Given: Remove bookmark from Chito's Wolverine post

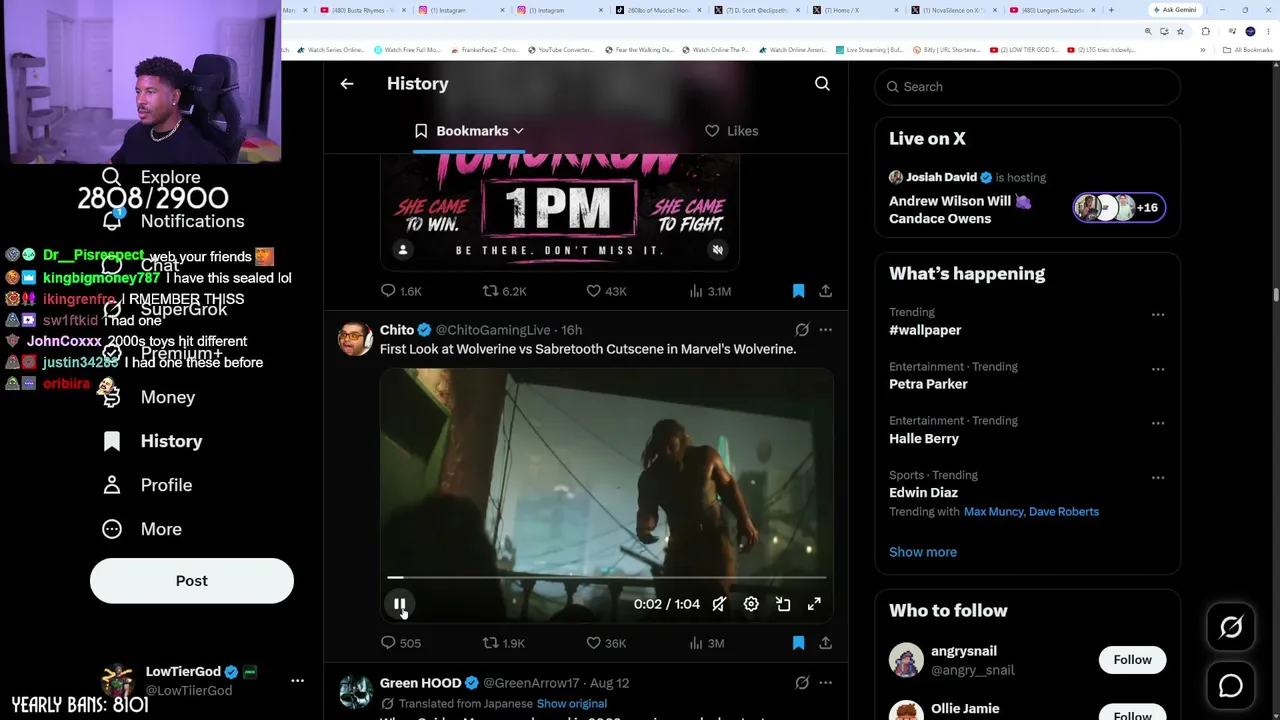Looking at the screenshot, I should click(798, 643).
